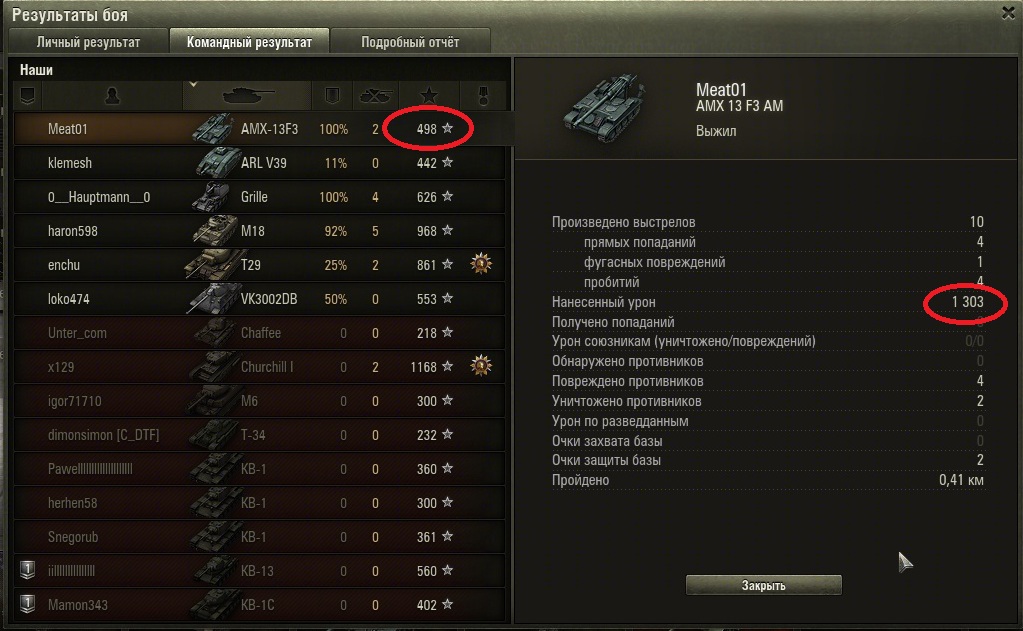The image size is (1023, 631).
Task: Sort team list by platoon shield icon
Action: tap(27, 96)
